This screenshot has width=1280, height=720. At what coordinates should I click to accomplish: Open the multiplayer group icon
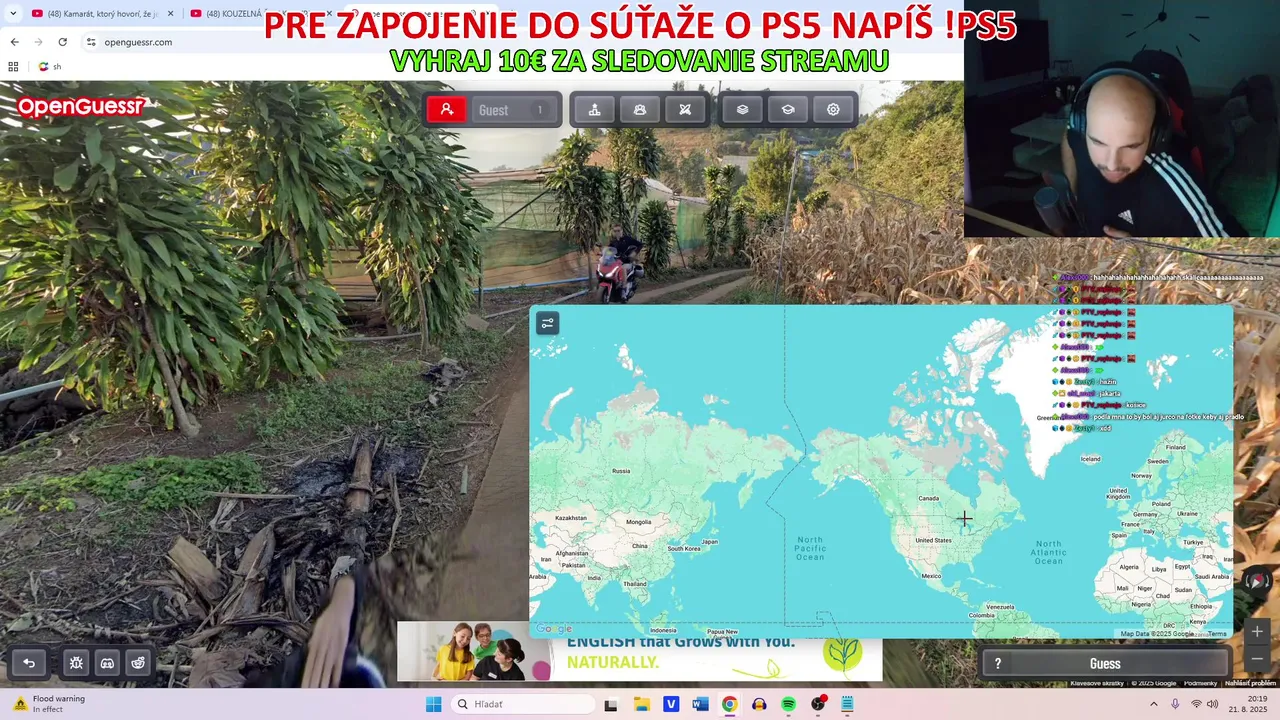[640, 110]
